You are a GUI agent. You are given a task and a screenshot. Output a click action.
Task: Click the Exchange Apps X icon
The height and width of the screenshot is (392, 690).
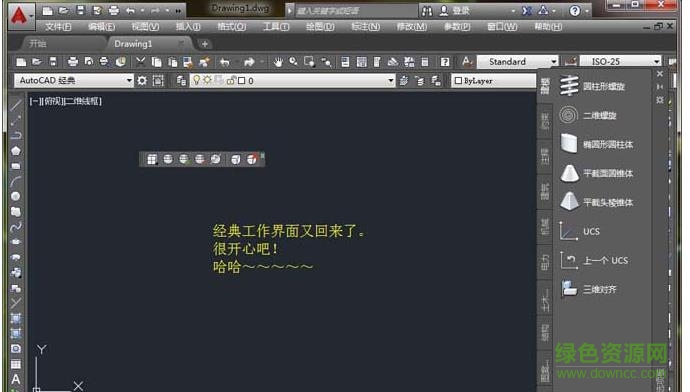526,11
